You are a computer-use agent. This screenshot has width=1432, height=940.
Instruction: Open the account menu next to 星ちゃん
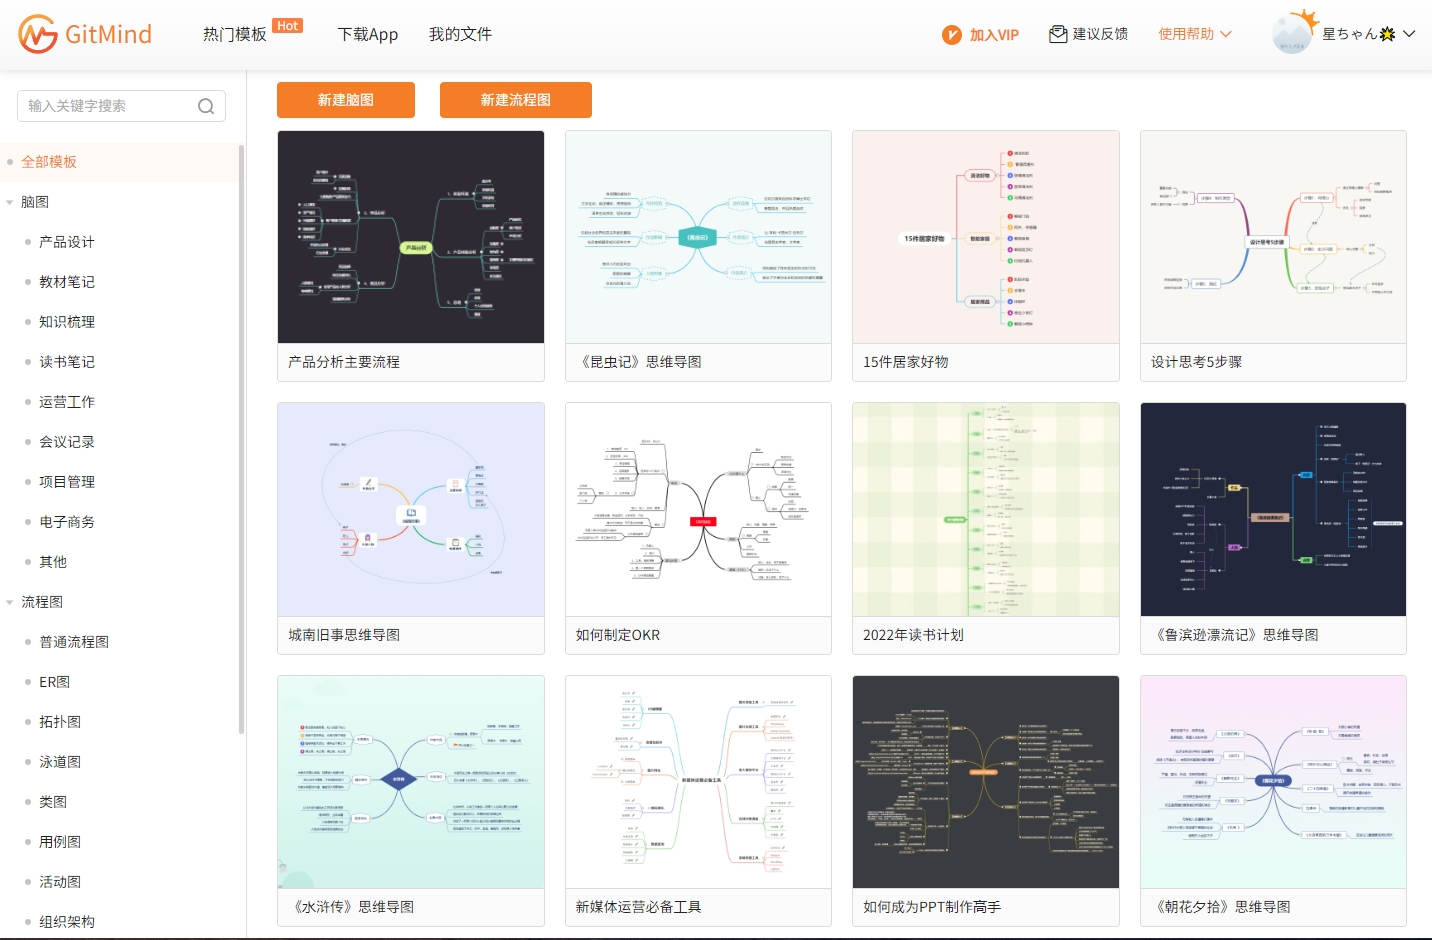[1410, 33]
